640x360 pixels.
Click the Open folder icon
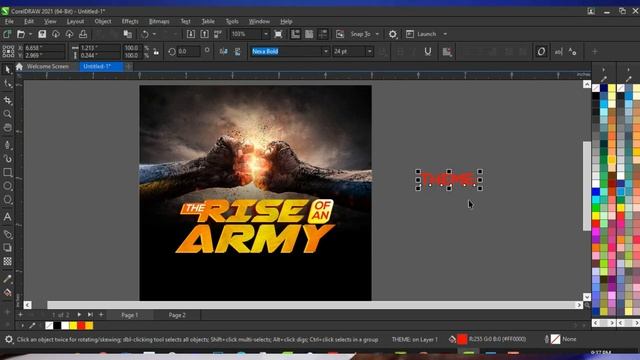(21, 34)
